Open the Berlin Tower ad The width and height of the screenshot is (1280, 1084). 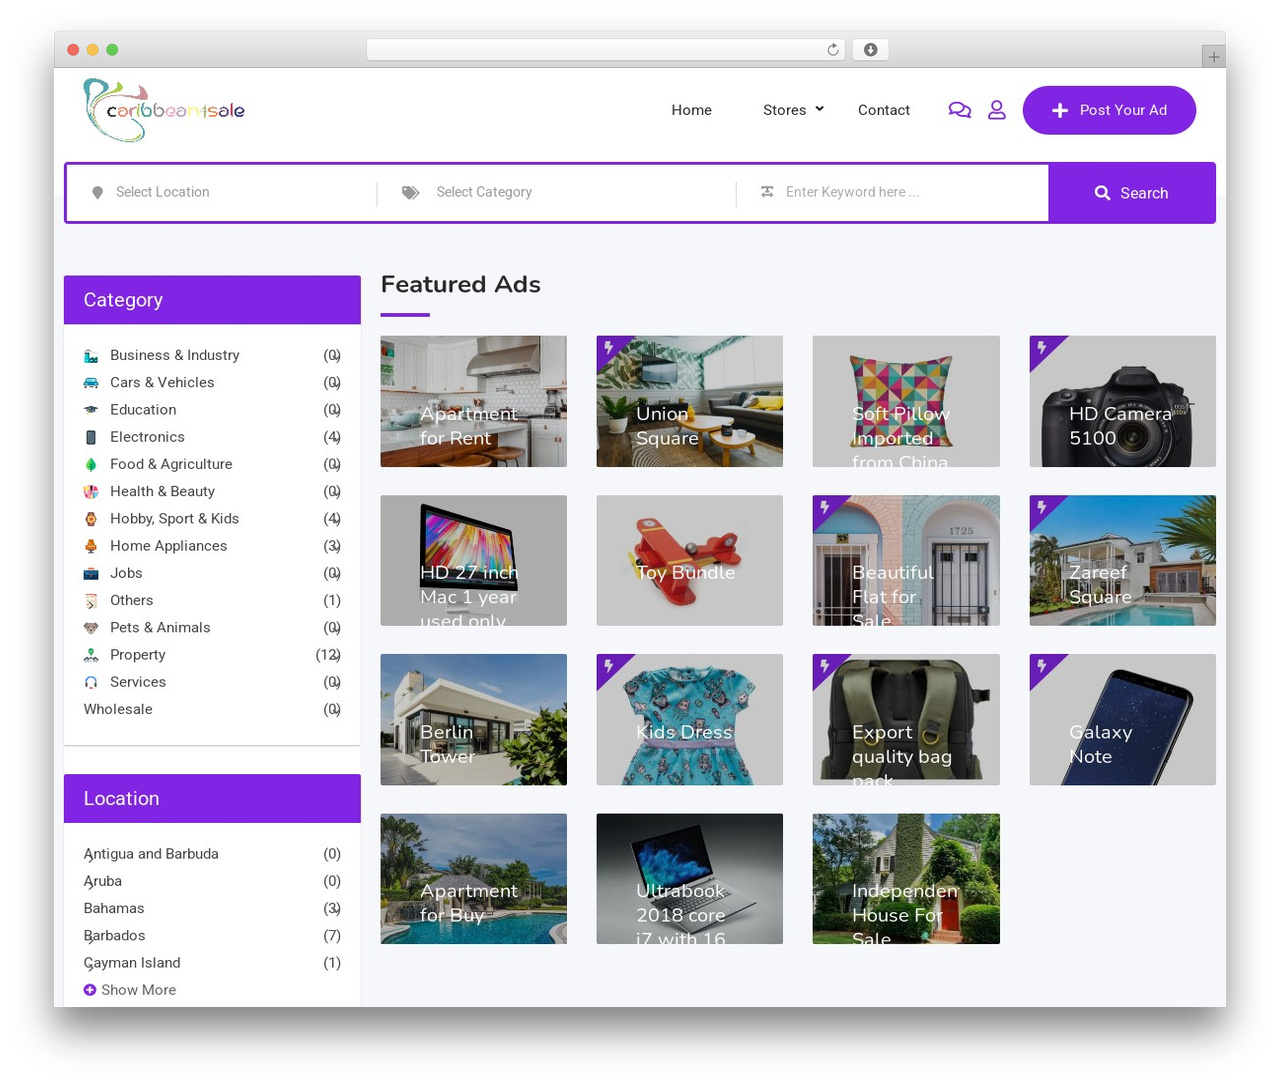pyautogui.click(x=474, y=720)
